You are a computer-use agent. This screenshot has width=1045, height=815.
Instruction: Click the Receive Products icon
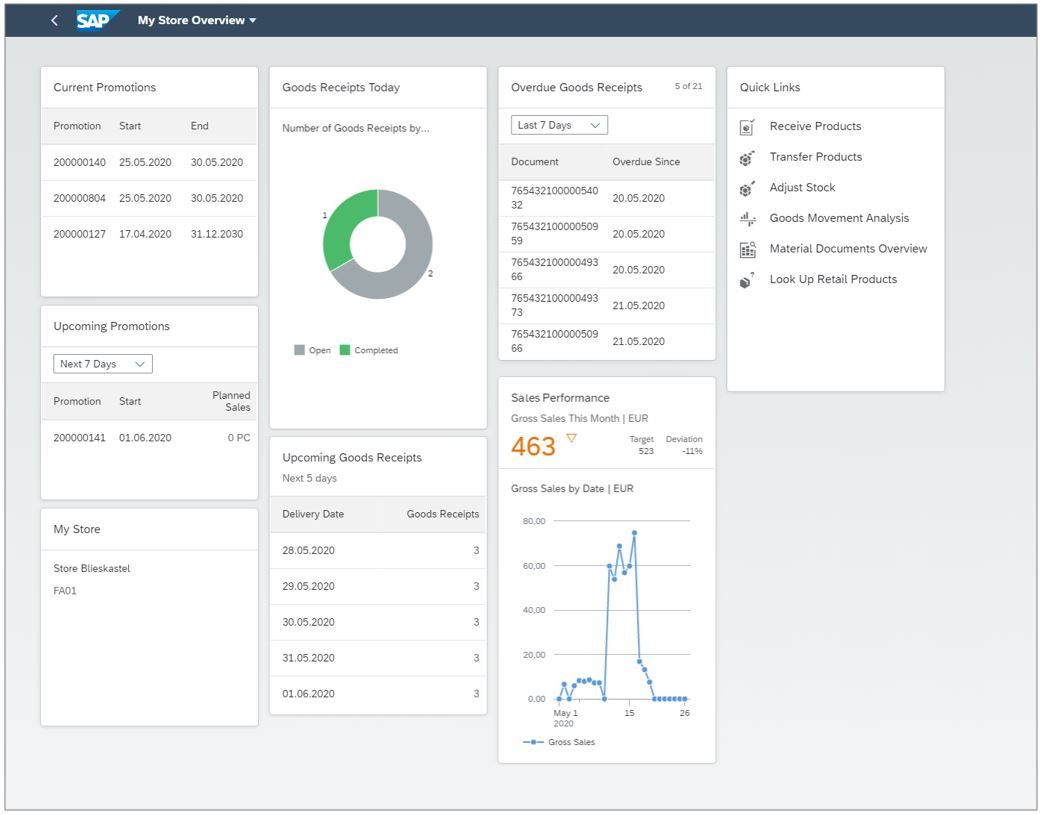745,126
